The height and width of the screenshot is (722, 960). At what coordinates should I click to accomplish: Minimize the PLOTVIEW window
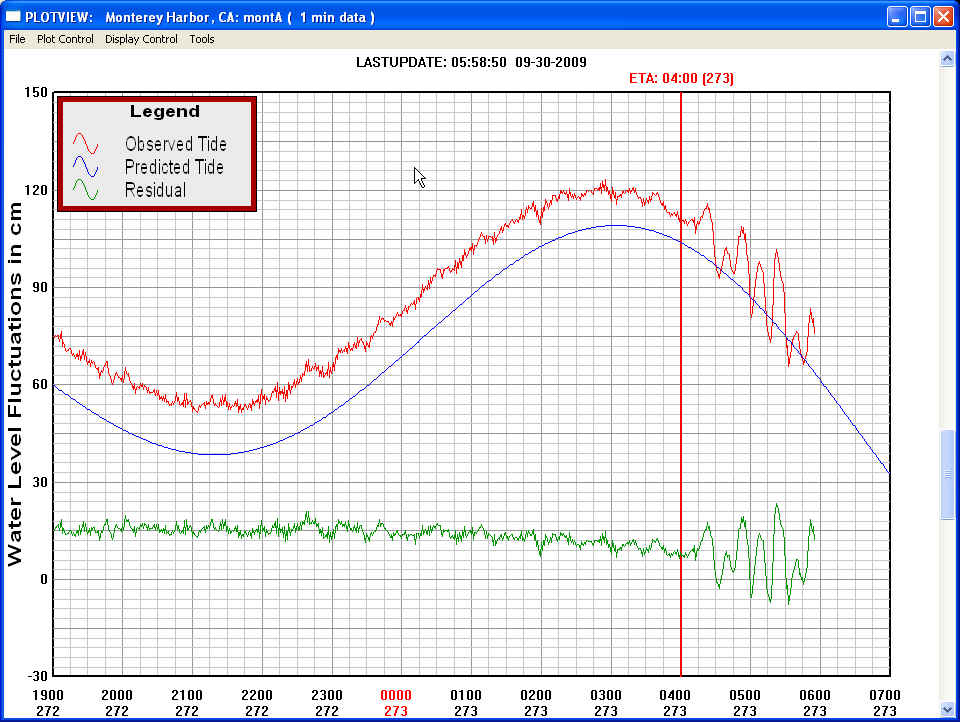point(897,17)
